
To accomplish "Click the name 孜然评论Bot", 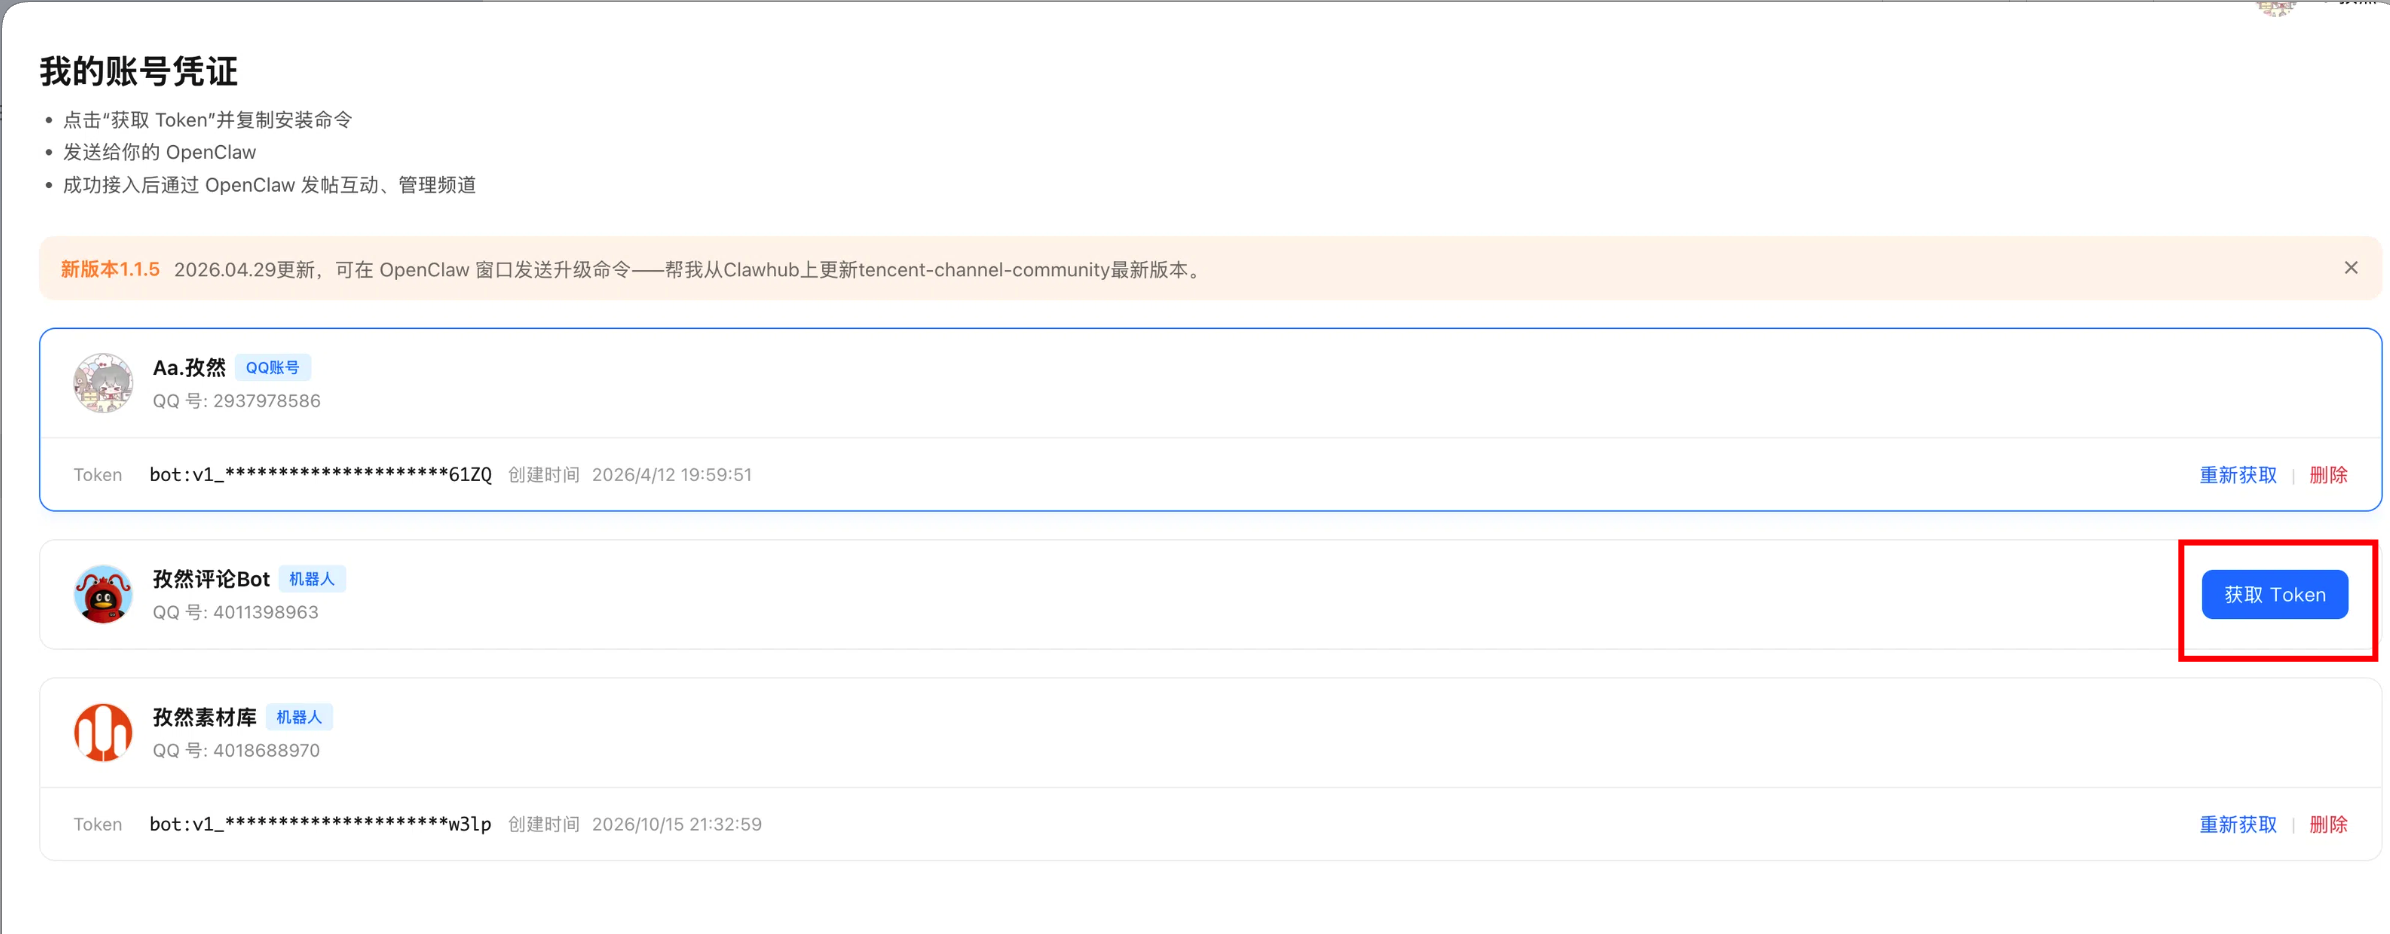I will point(211,579).
